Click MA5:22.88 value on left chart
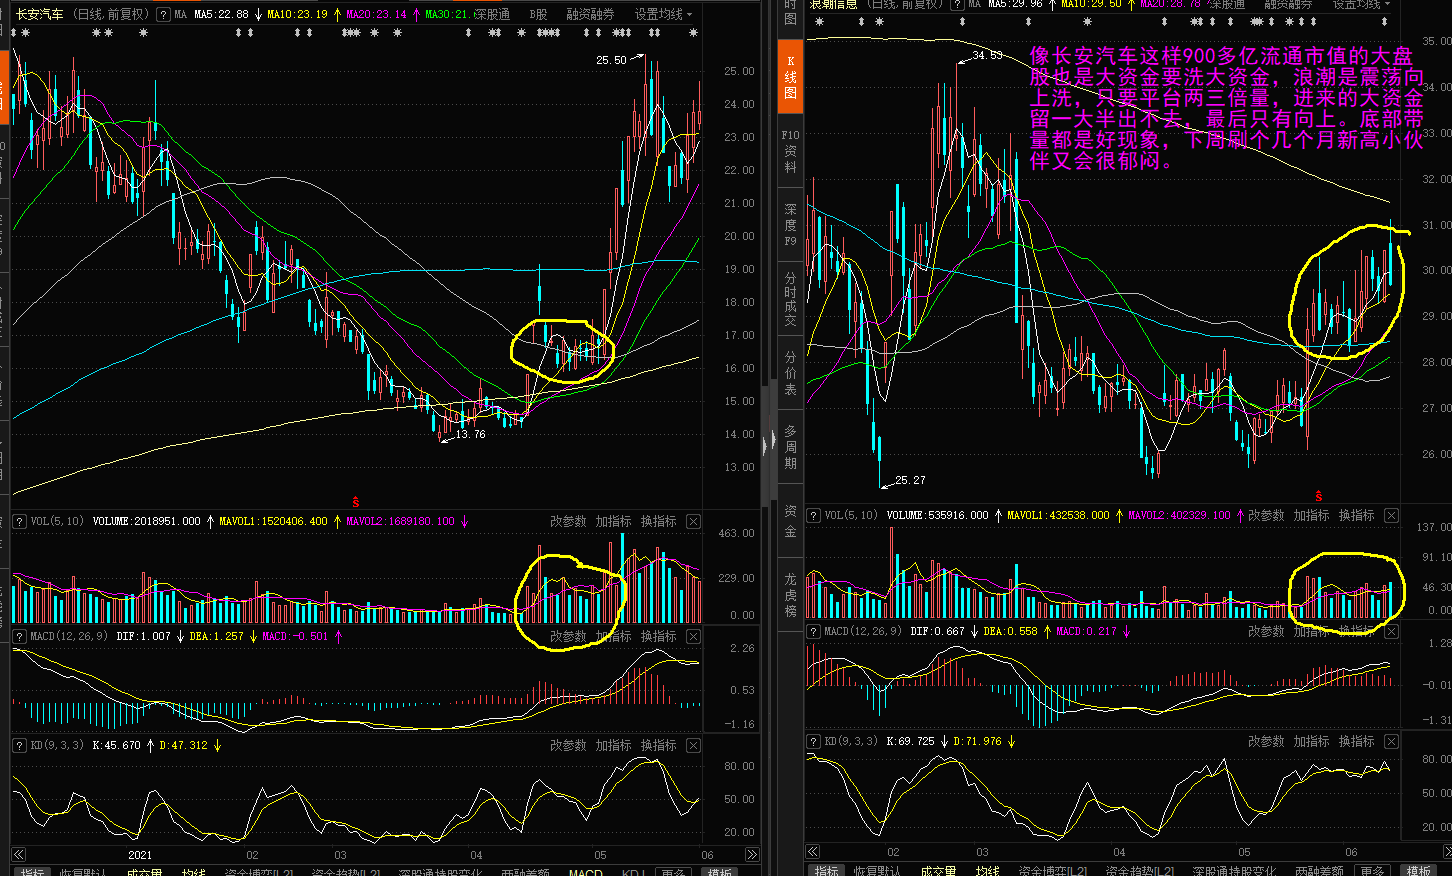 pos(221,15)
